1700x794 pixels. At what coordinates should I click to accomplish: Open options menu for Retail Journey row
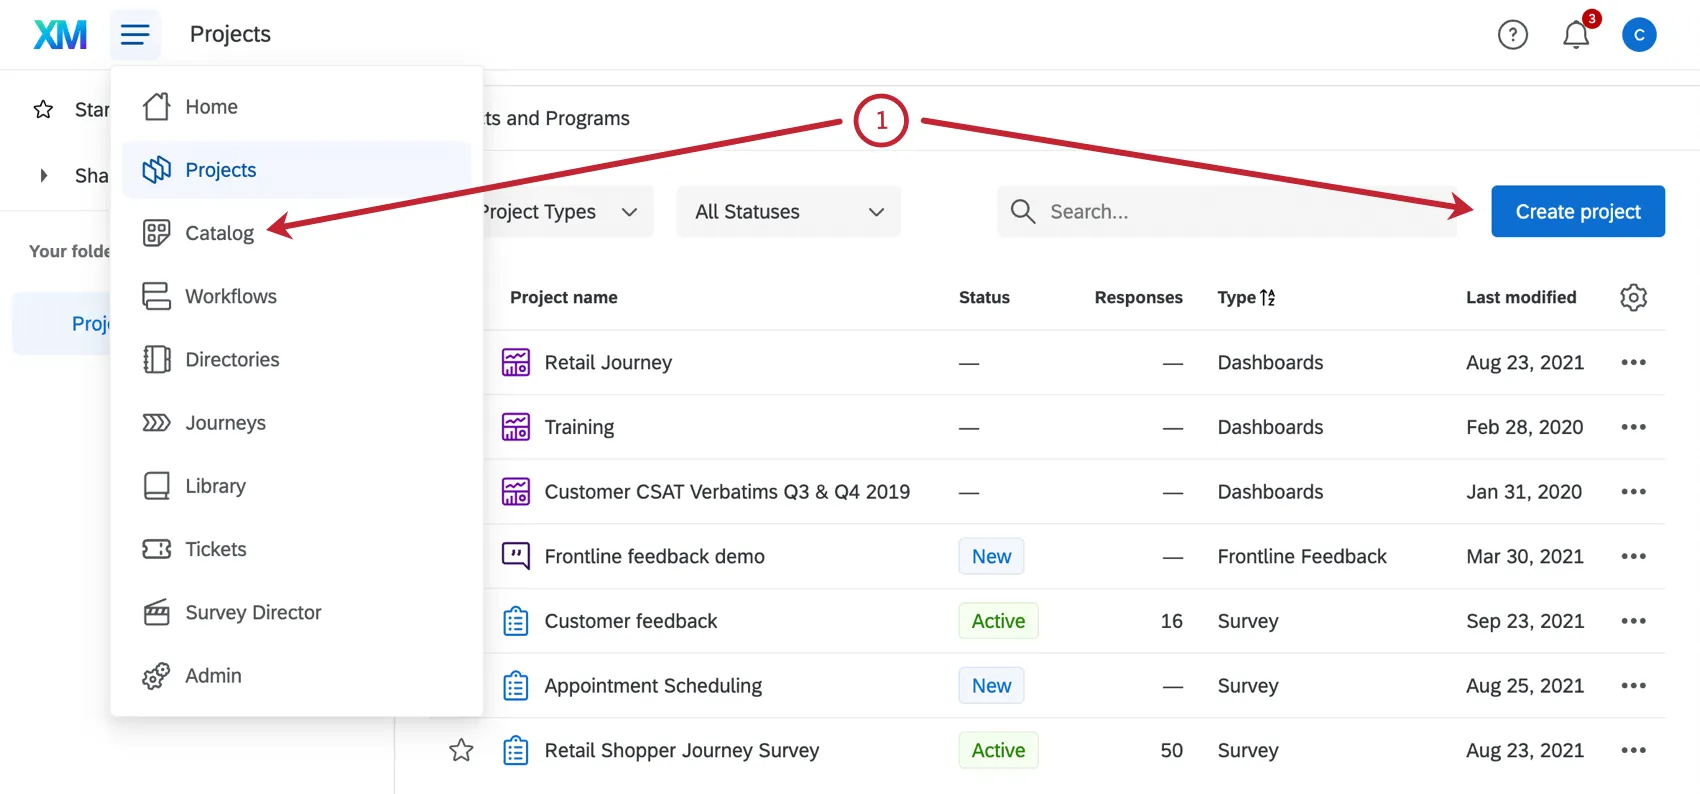[x=1633, y=362]
